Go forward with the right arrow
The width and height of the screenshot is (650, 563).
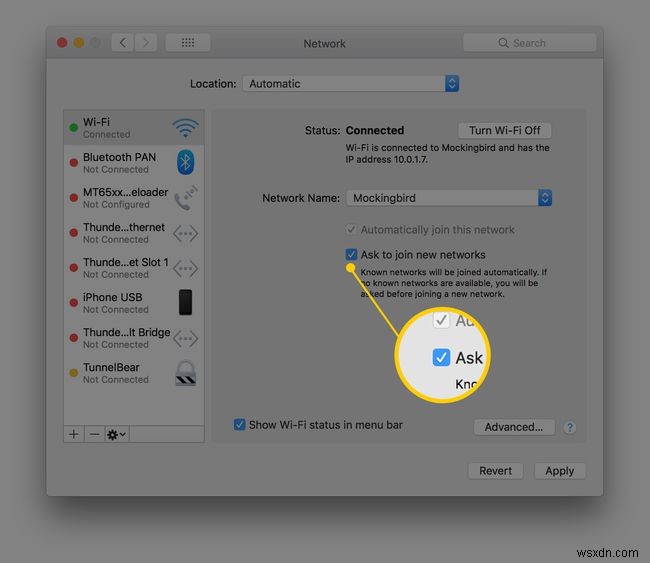[146, 43]
